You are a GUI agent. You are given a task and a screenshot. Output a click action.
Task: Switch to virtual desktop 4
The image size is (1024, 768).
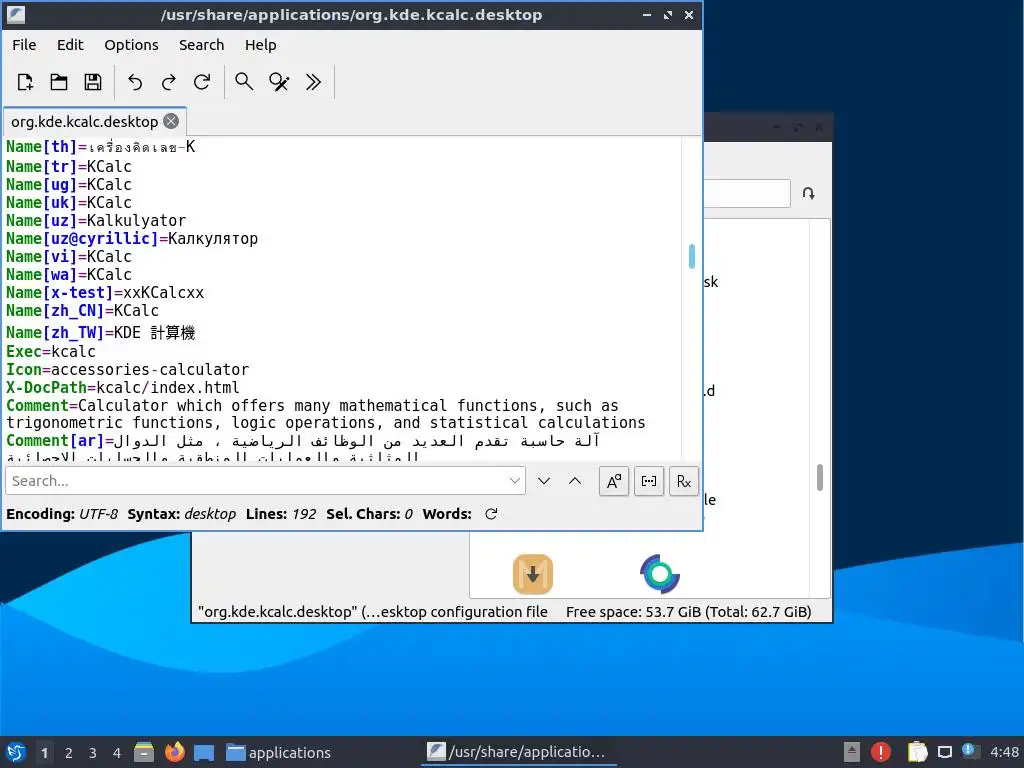[x=117, y=753]
